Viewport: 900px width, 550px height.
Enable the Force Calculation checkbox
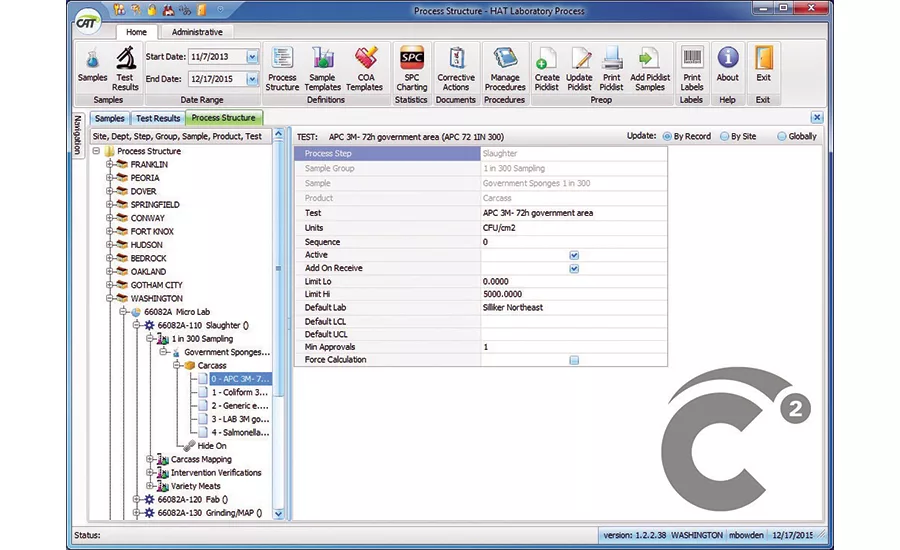574,360
